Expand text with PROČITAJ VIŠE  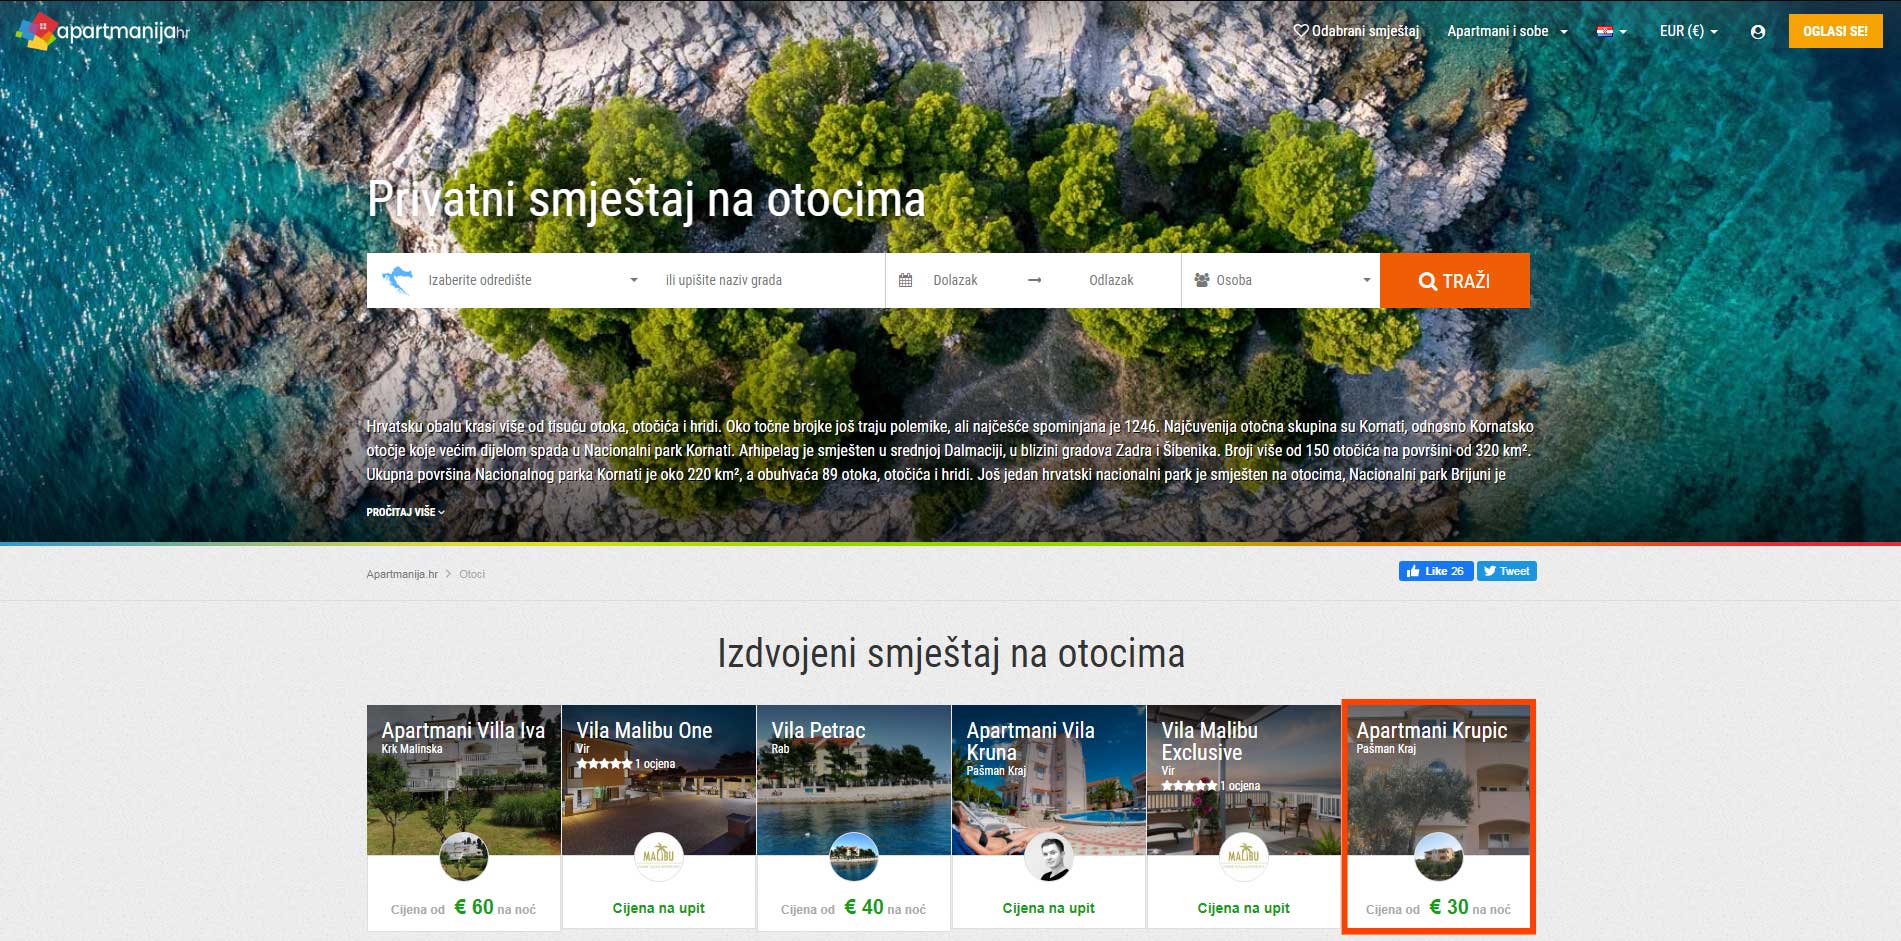point(405,512)
